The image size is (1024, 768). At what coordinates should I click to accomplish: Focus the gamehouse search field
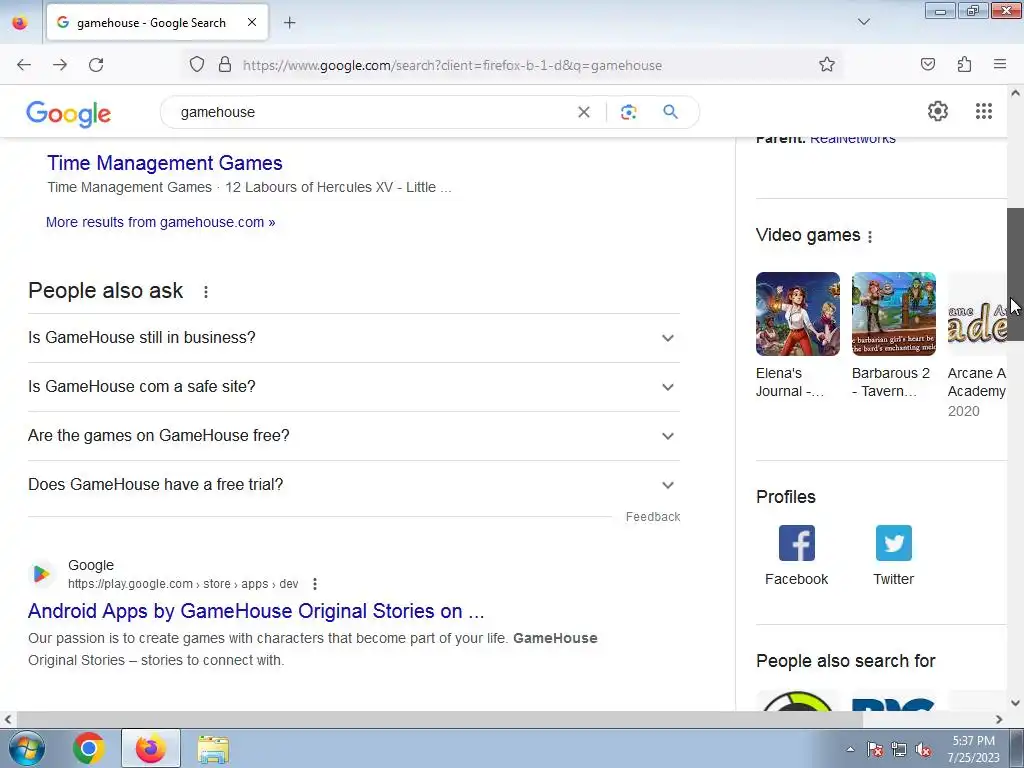pos(372,112)
